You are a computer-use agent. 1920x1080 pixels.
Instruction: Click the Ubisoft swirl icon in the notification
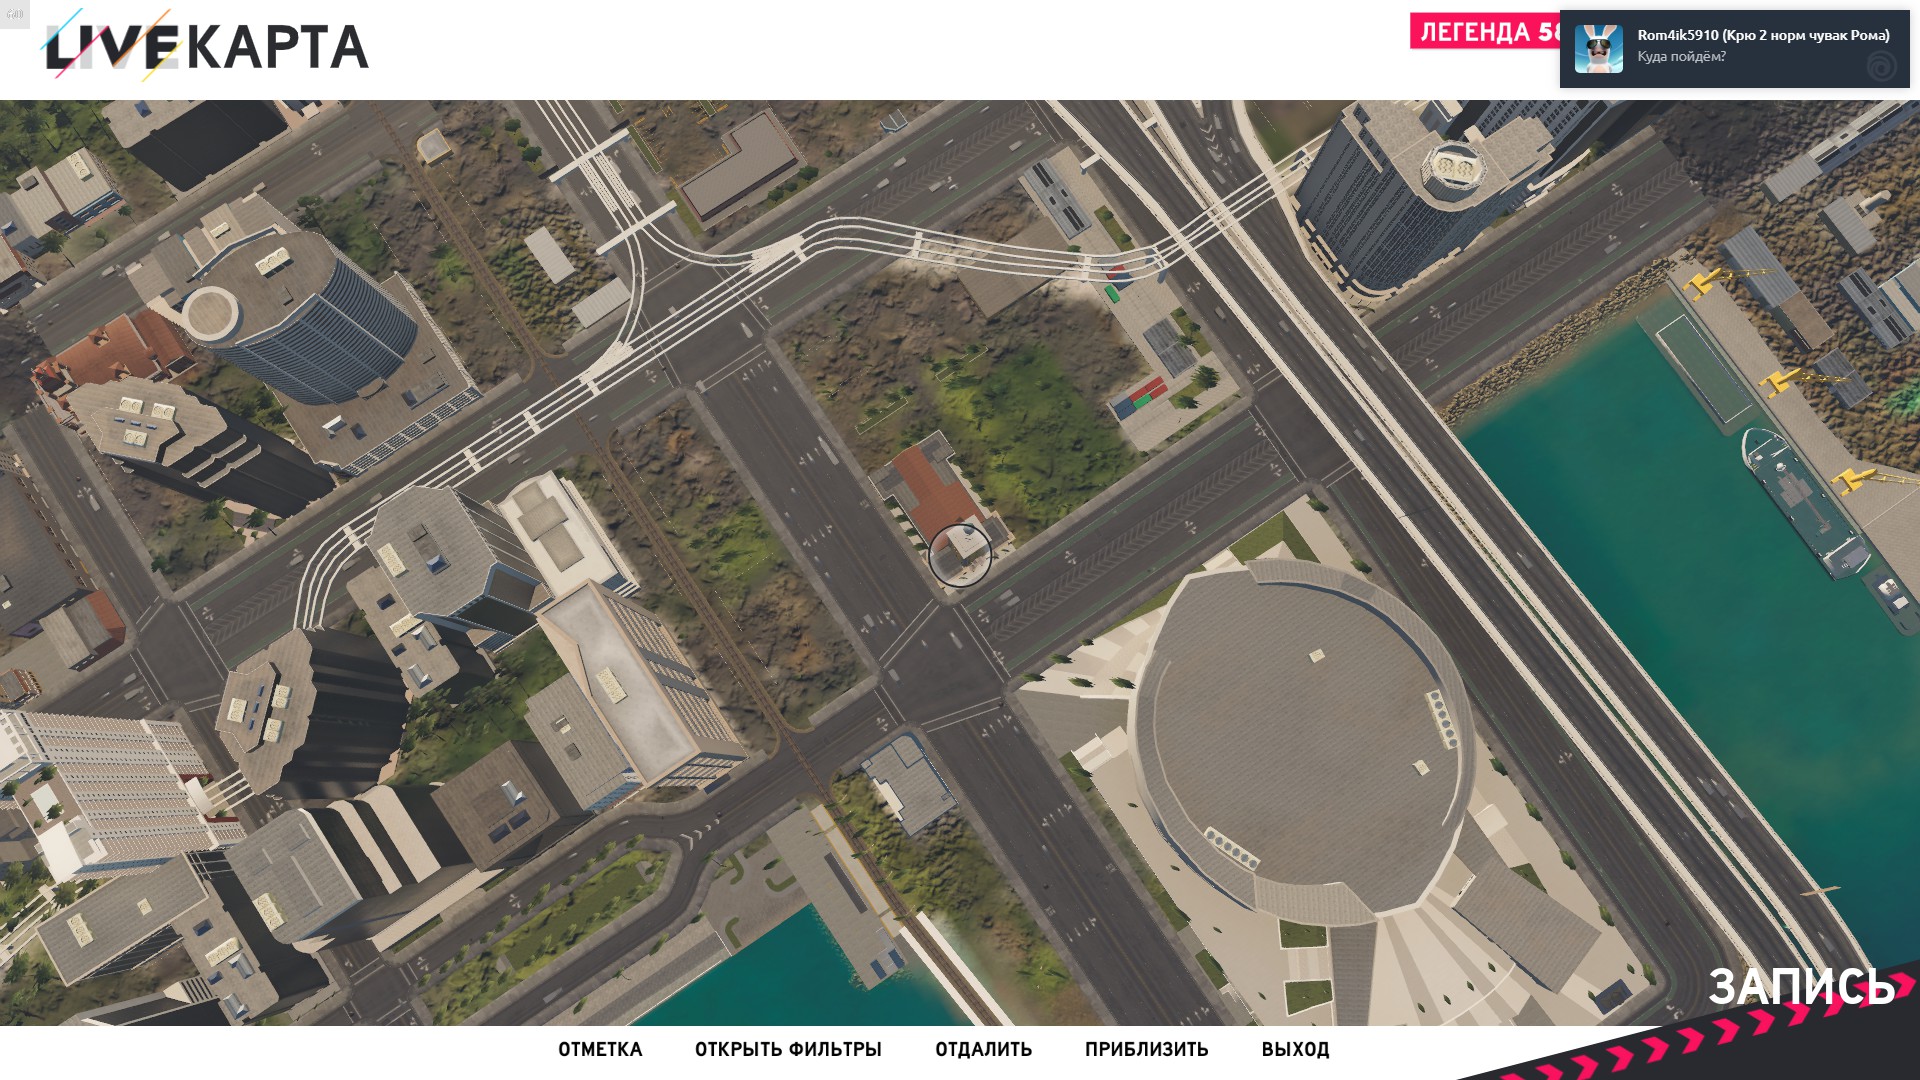[x=1881, y=67]
